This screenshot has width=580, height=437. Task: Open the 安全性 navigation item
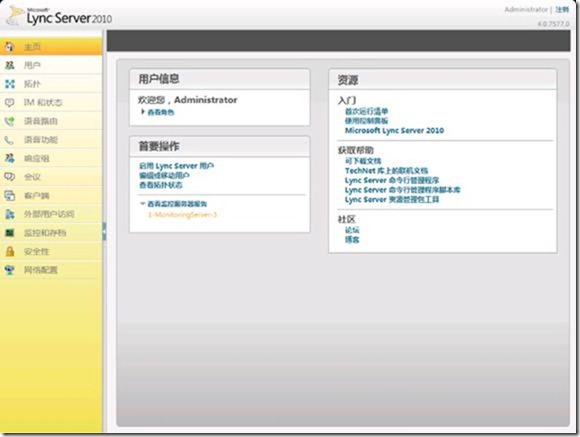click(x=51, y=252)
